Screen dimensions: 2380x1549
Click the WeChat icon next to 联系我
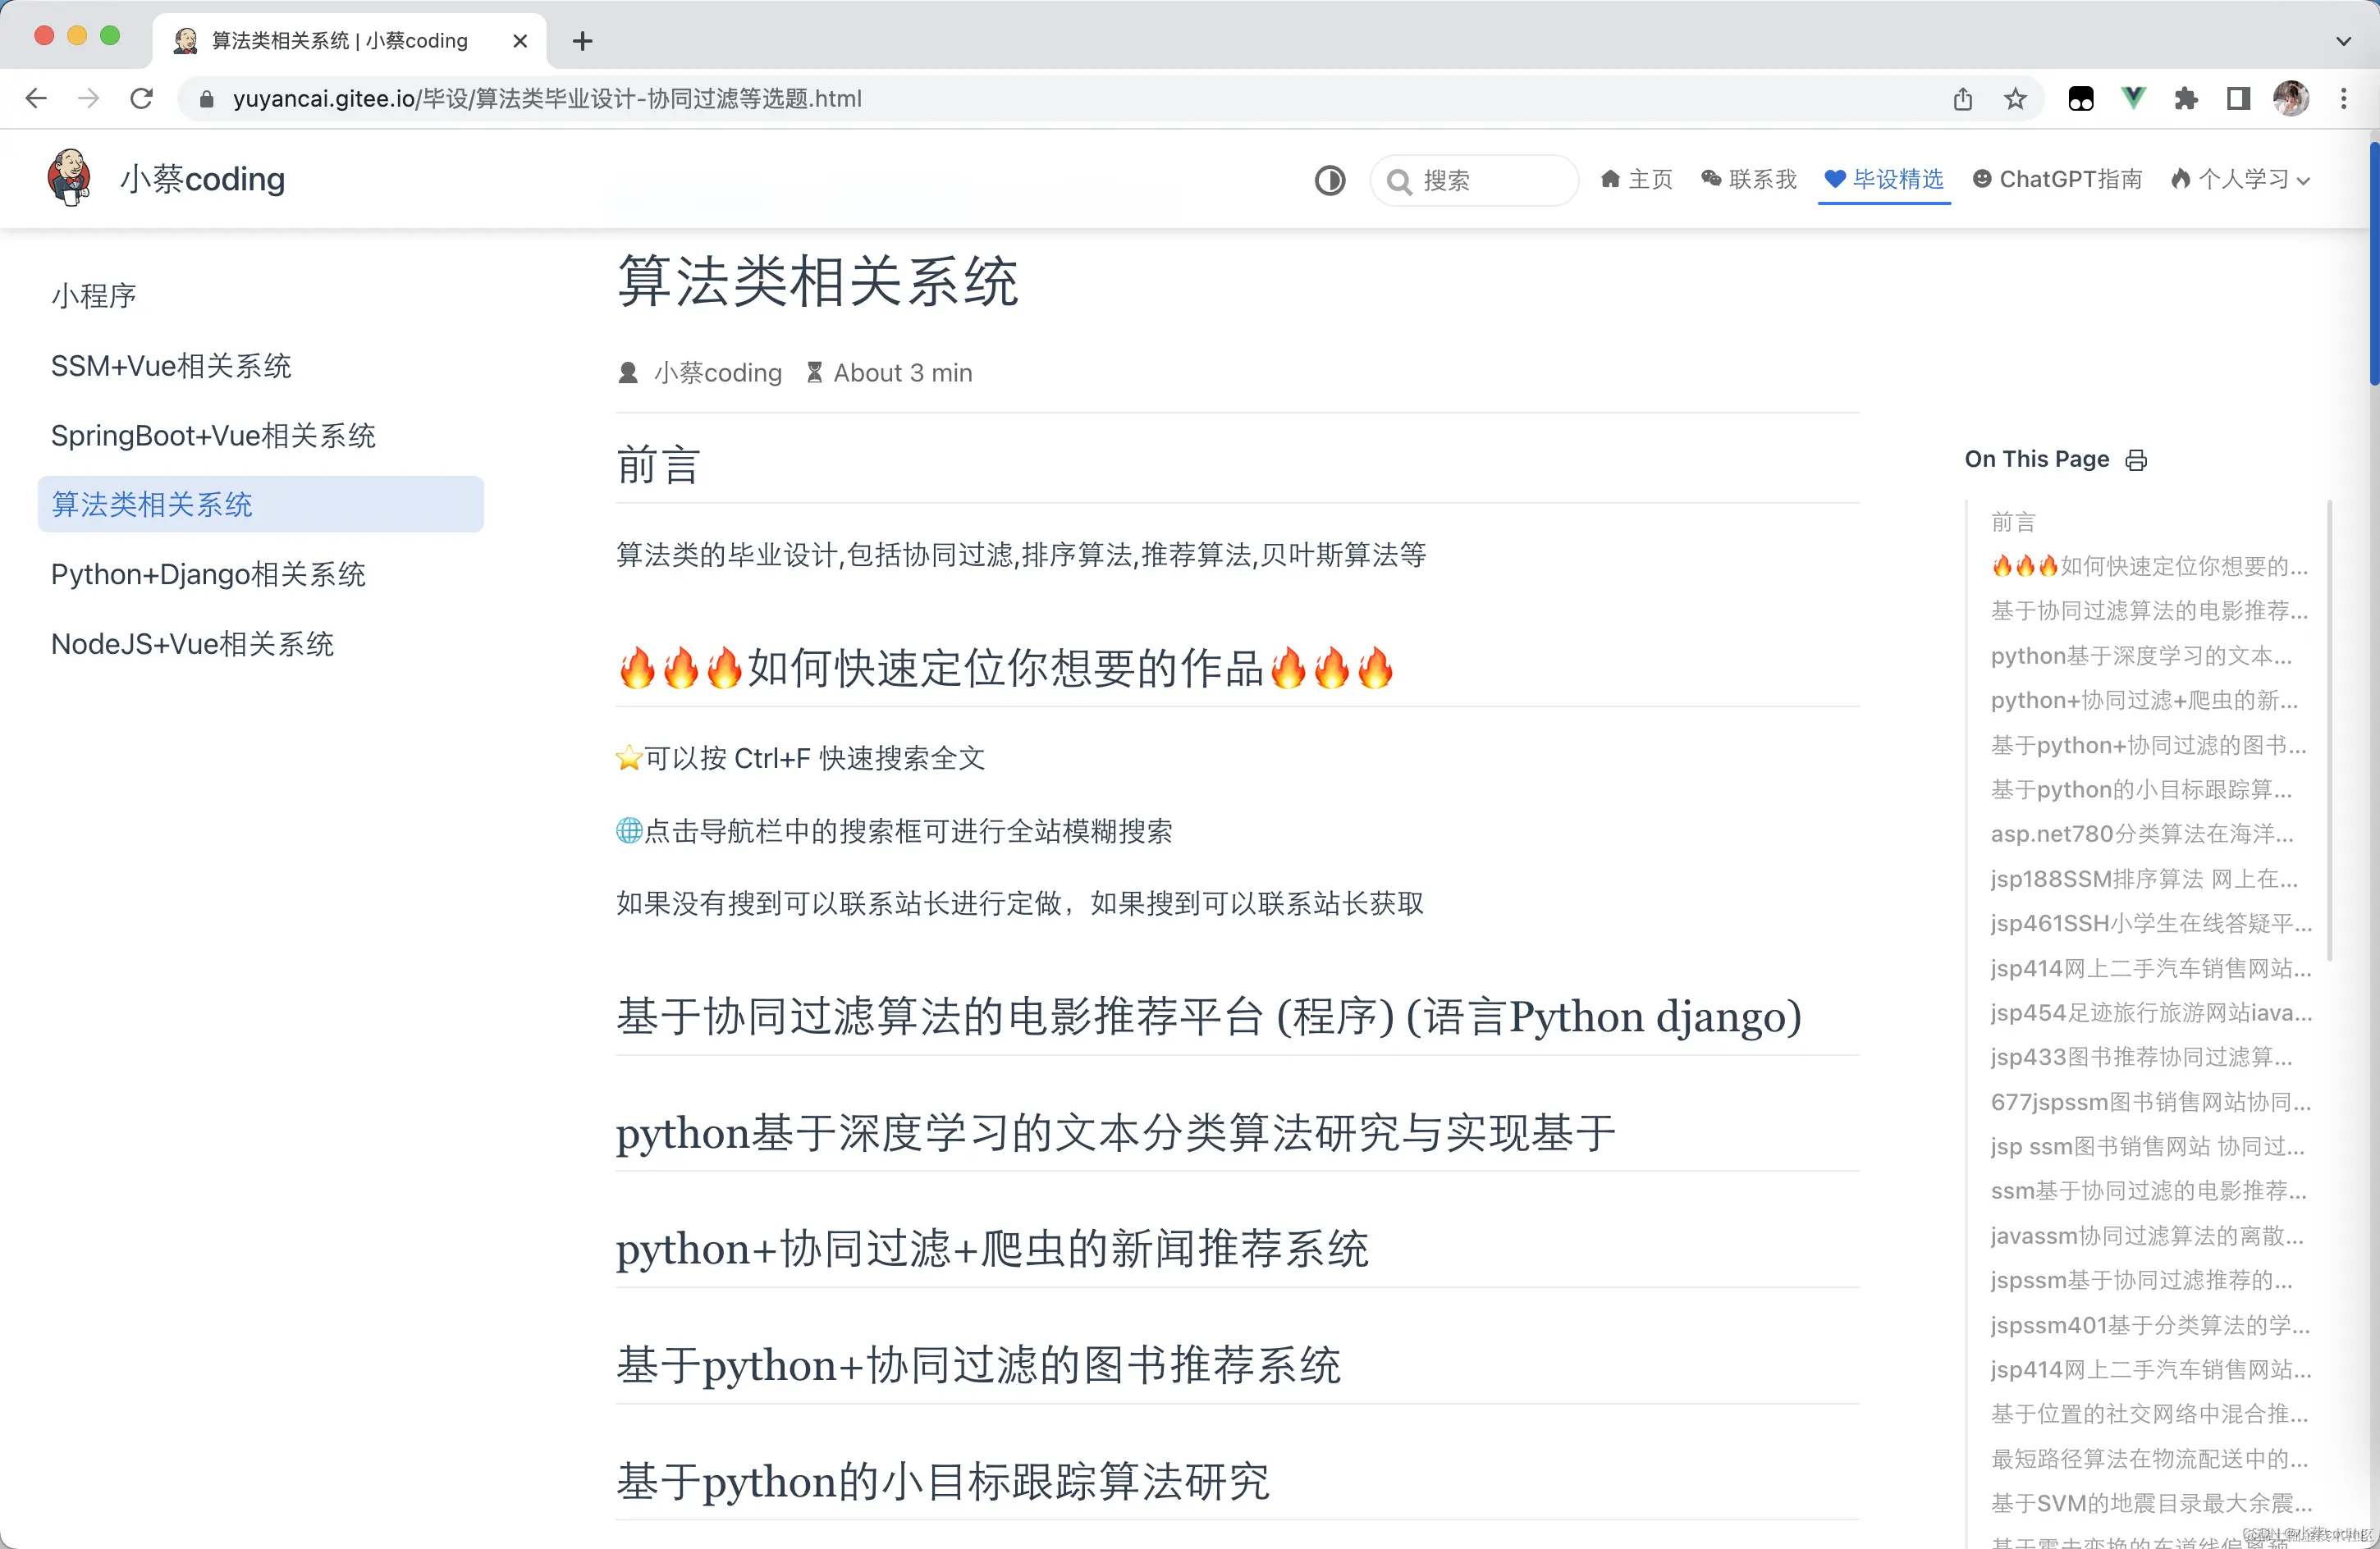coord(1711,179)
